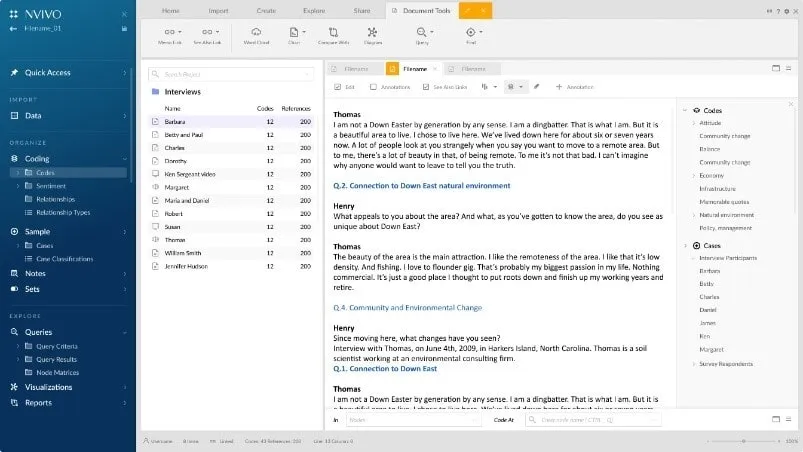Select the Ken Sergeant video row
Image resolution: width=803 pixels, height=452 pixels.
[x=231, y=174]
